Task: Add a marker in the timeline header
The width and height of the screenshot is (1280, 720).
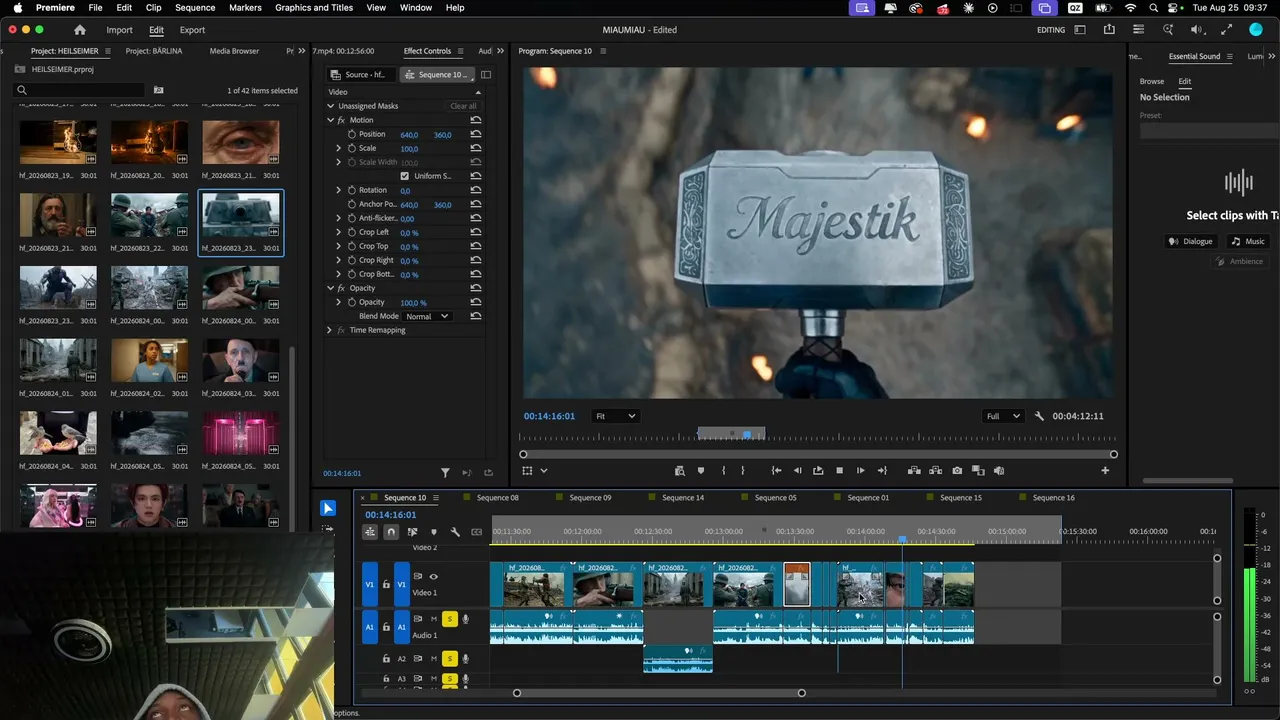Action: tap(434, 532)
